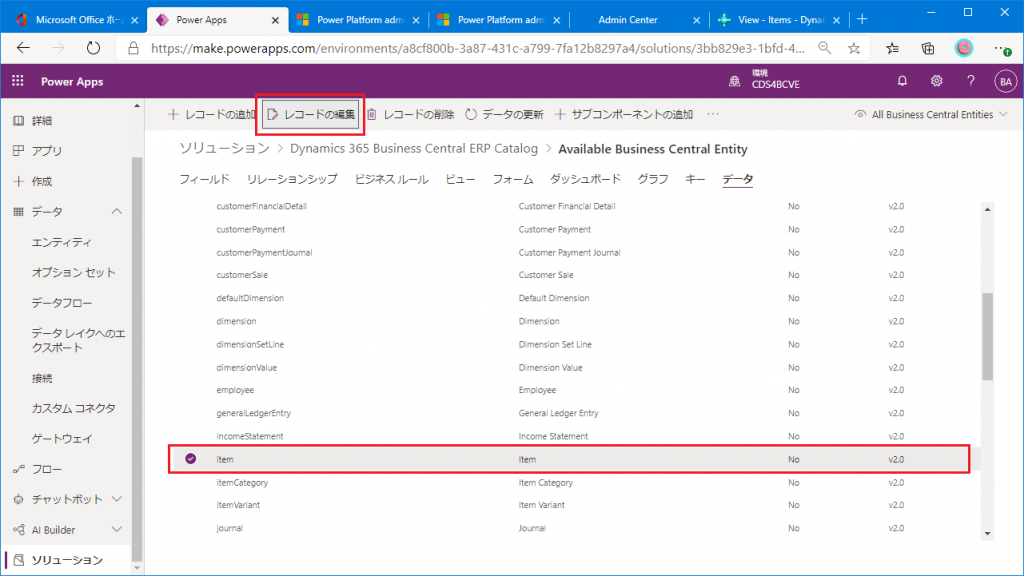Open the notifications bell
Screen dimensions: 1024x576
[x=902, y=81]
